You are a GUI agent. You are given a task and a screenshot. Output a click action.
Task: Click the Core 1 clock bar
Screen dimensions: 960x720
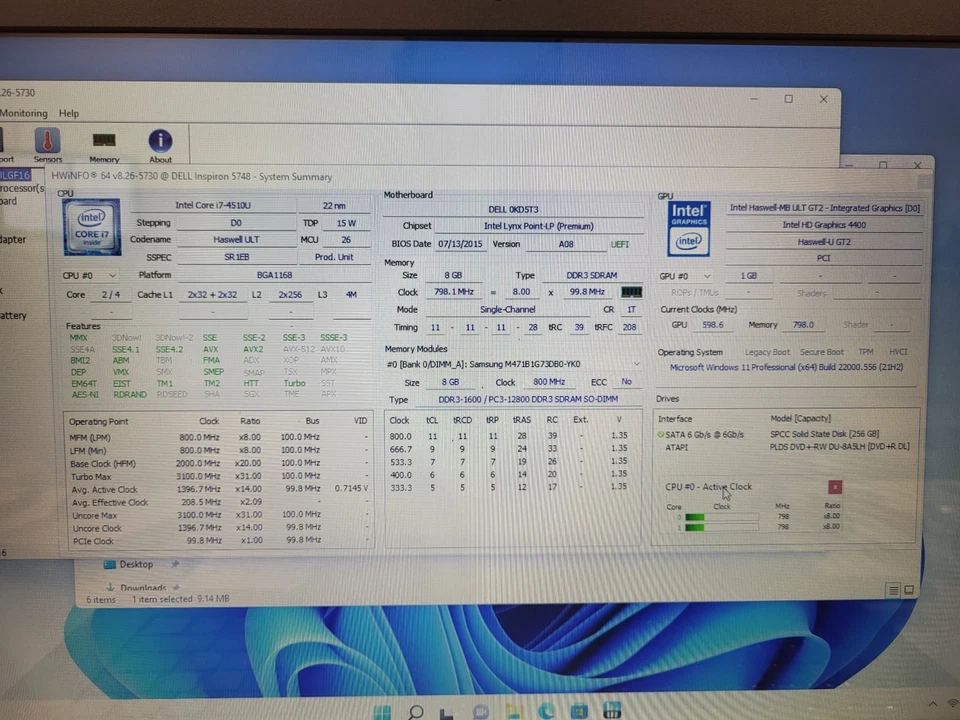[x=722, y=527]
